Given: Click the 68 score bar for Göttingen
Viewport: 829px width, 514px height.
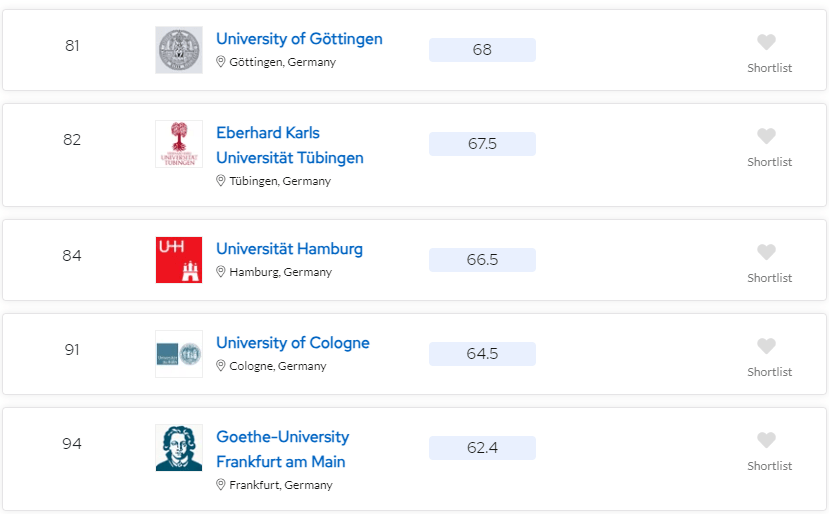Looking at the screenshot, I should pos(482,50).
